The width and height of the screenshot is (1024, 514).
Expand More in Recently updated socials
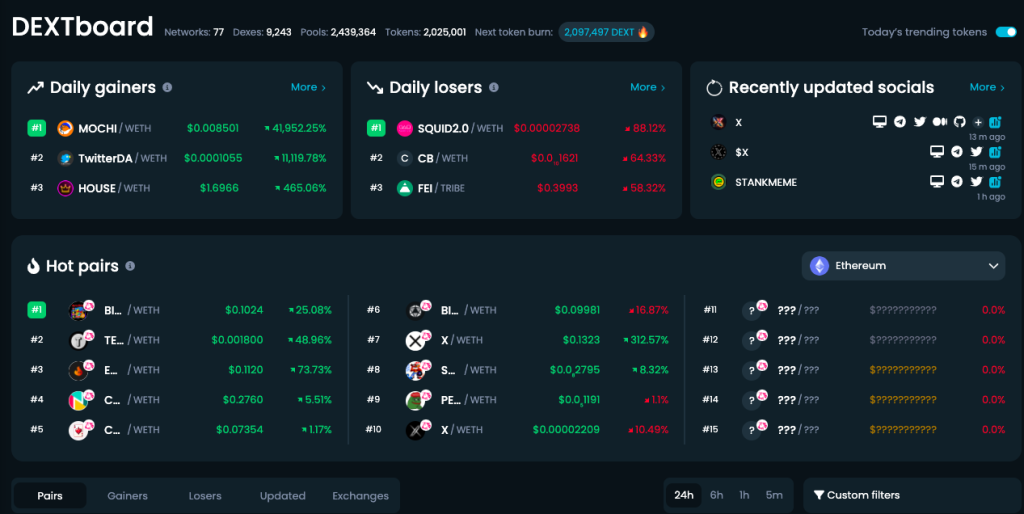pos(987,87)
